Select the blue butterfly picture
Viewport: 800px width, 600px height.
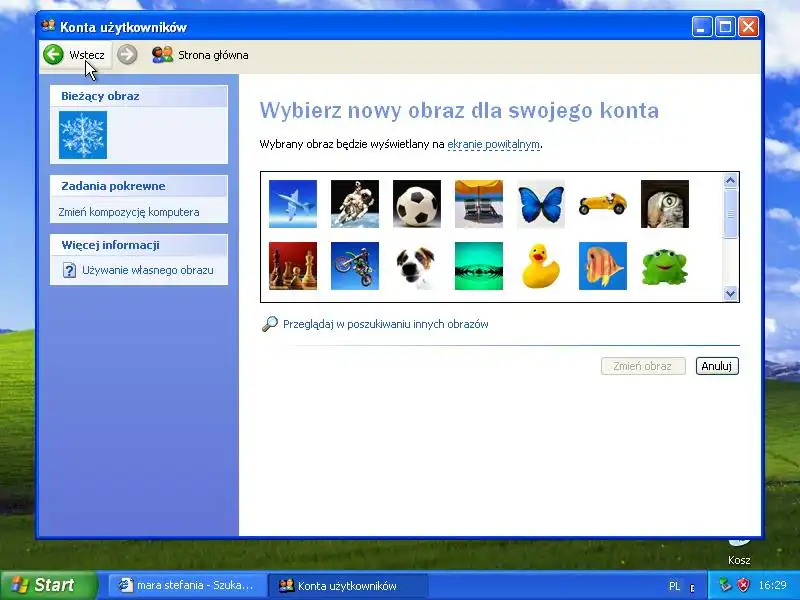tap(541, 204)
